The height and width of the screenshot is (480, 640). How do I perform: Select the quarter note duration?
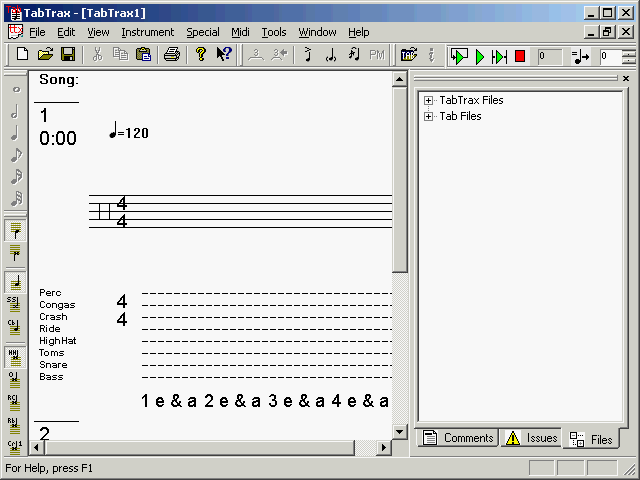(x=16, y=133)
